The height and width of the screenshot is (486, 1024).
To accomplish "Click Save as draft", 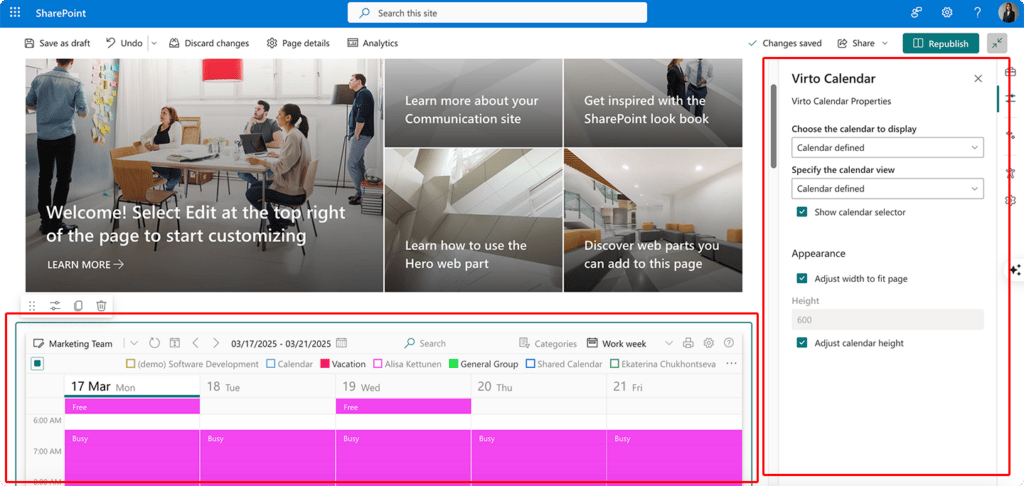I will click(x=57, y=43).
